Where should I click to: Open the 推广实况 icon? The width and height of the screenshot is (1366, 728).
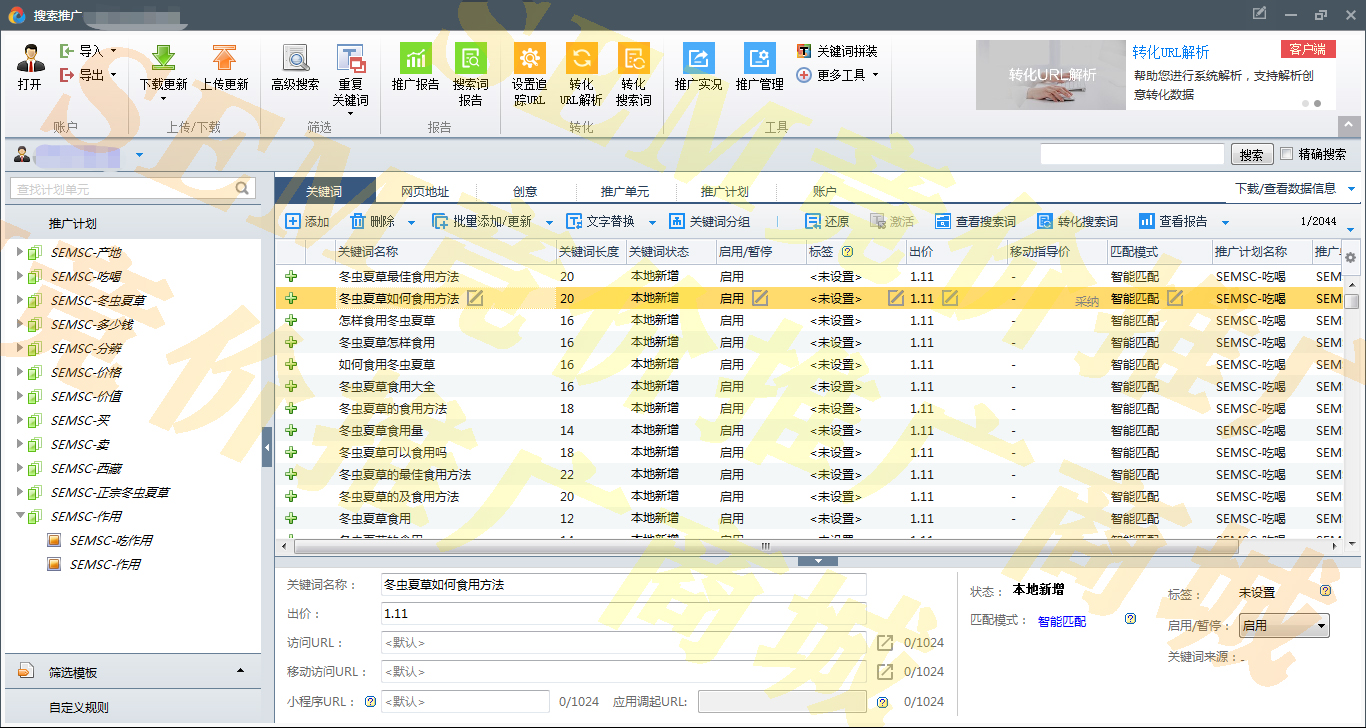point(698,59)
